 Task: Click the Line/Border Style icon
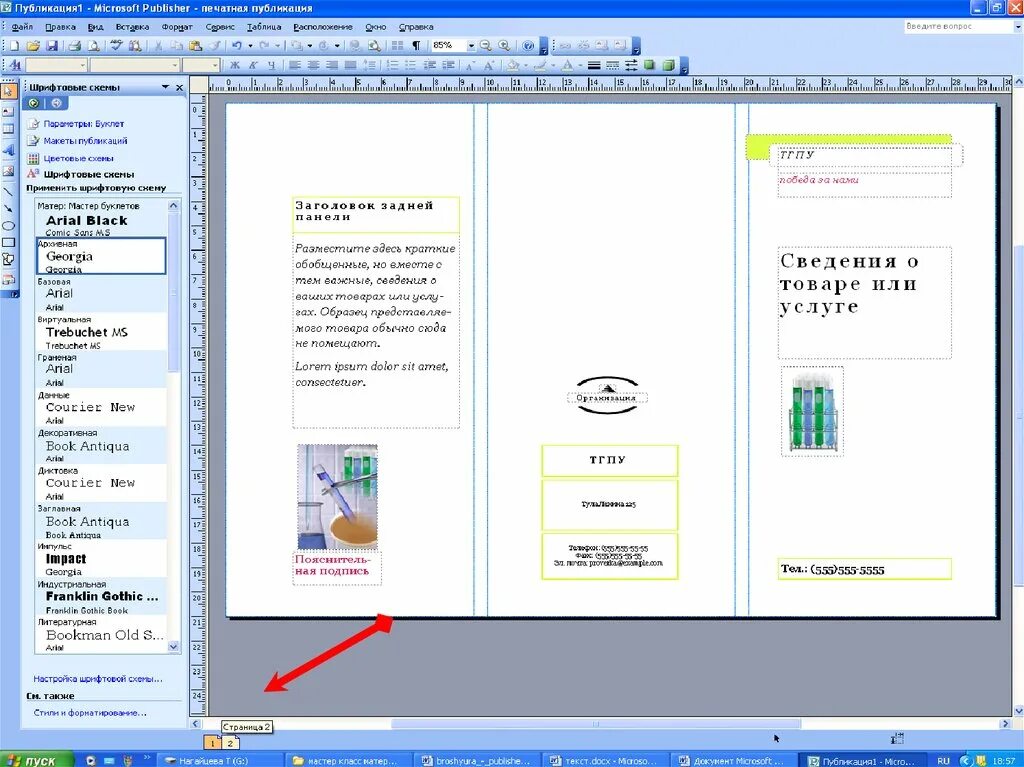594,65
